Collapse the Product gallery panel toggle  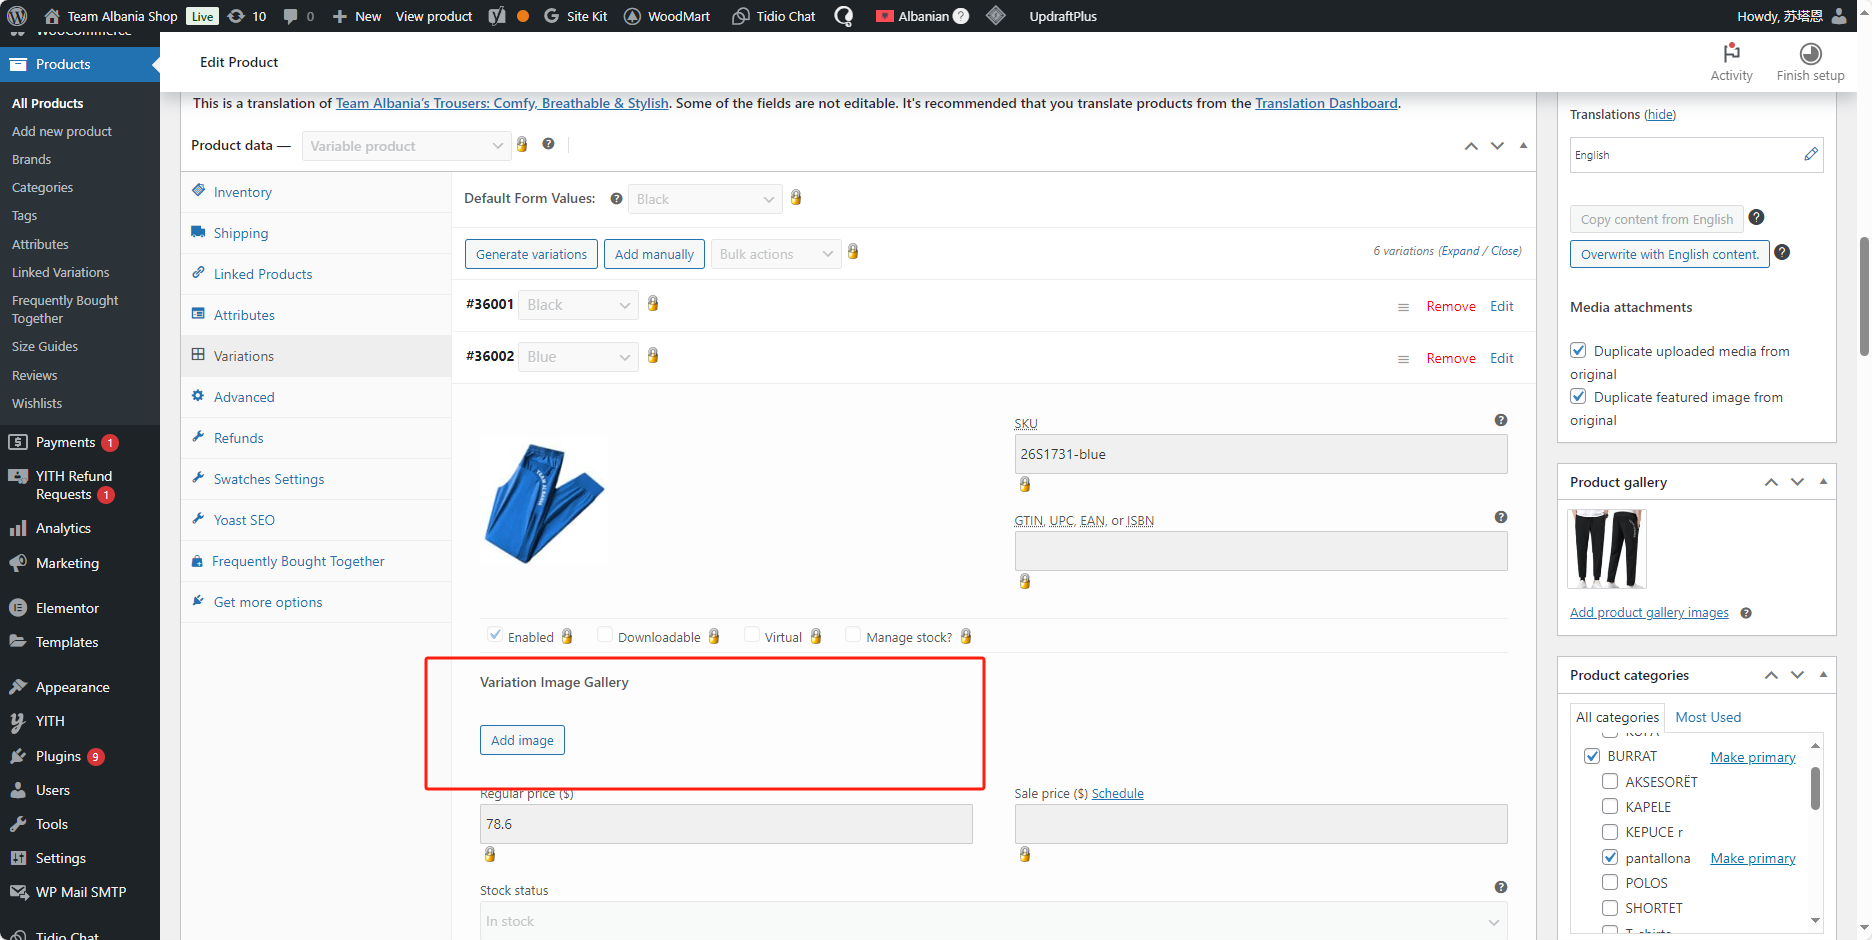click(x=1823, y=482)
